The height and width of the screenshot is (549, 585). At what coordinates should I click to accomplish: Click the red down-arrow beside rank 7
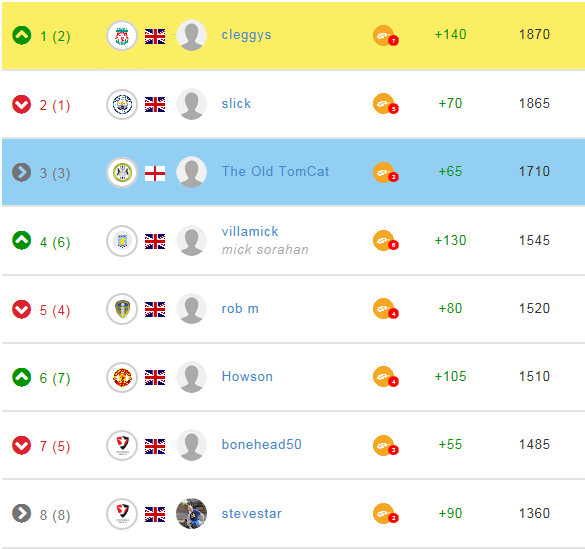(22, 445)
